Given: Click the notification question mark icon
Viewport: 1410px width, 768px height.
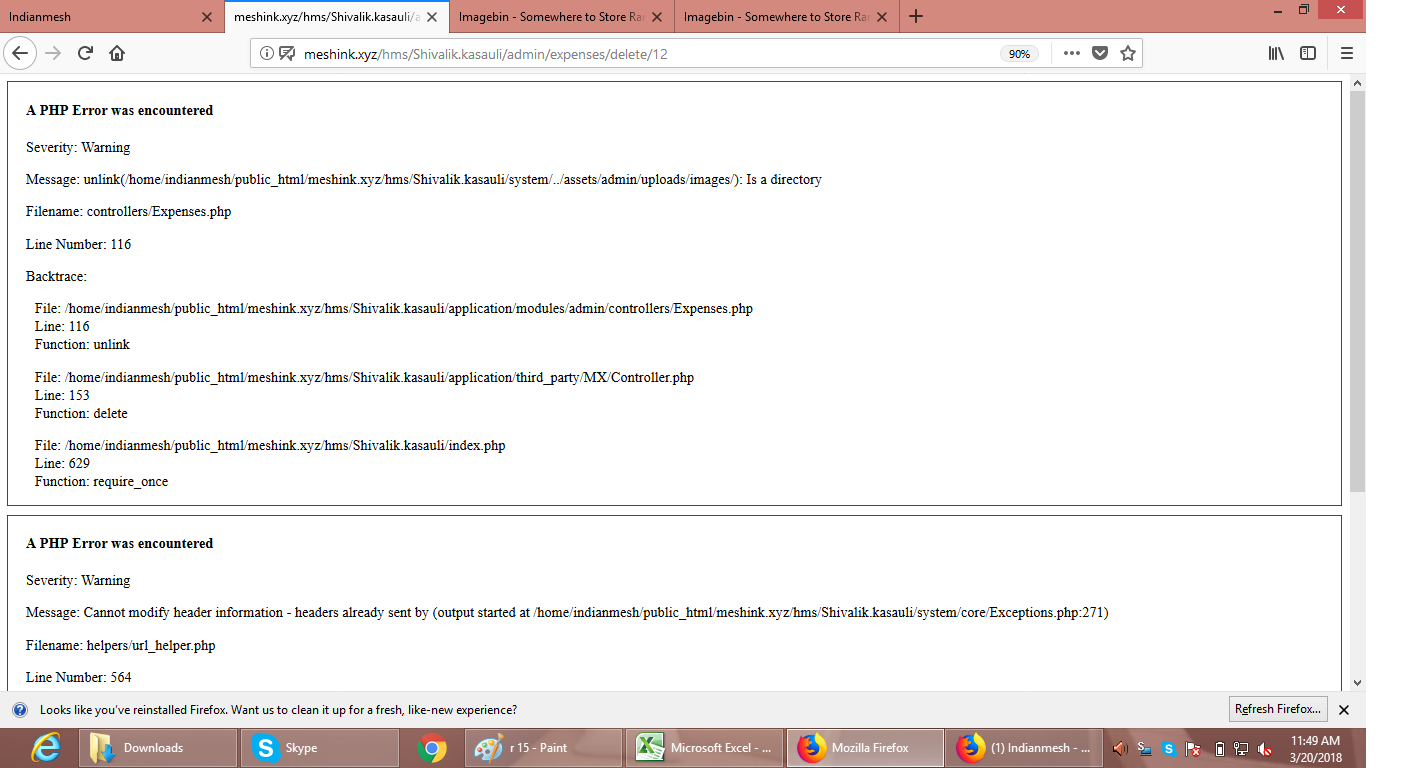Looking at the screenshot, I should (x=19, y=710).
